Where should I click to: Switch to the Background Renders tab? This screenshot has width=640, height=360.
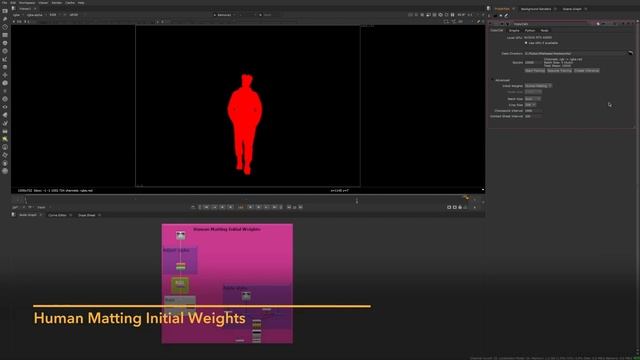point(536,9)
